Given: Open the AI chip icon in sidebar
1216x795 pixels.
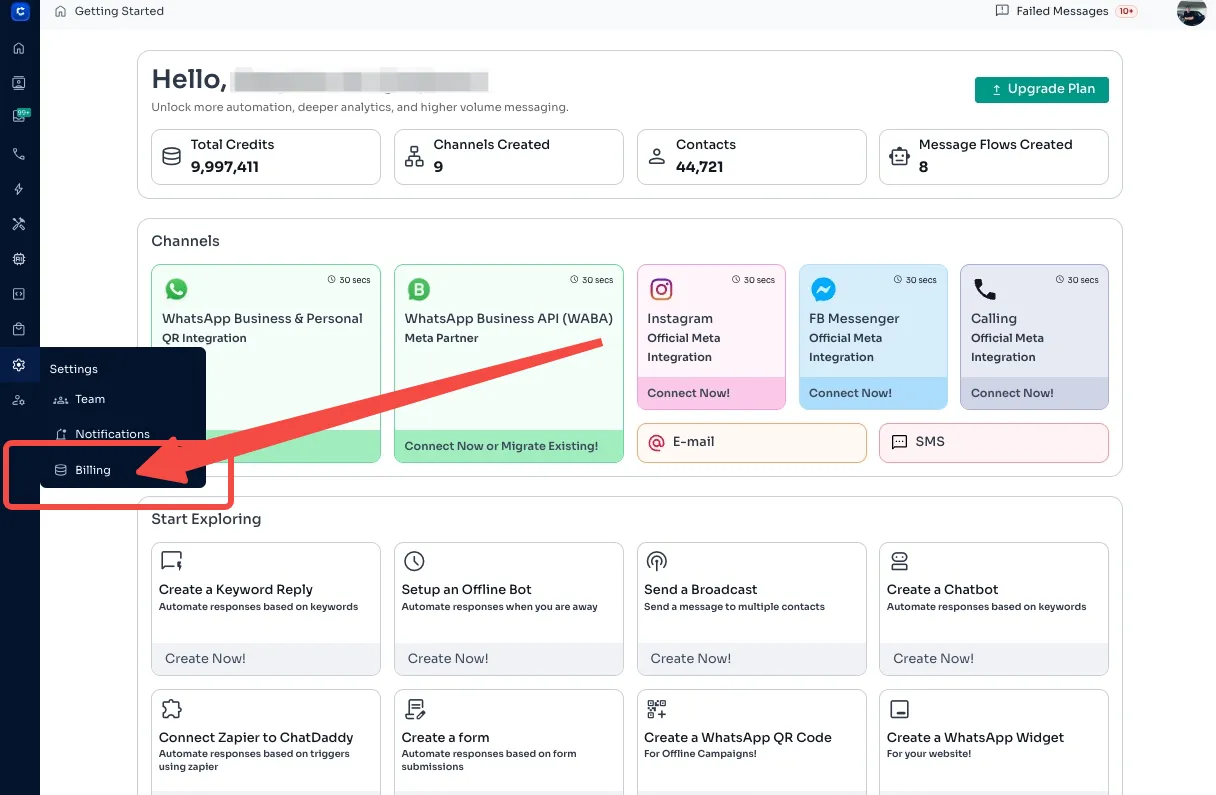Looking at the screenshot, I should (x=19, y=259).
